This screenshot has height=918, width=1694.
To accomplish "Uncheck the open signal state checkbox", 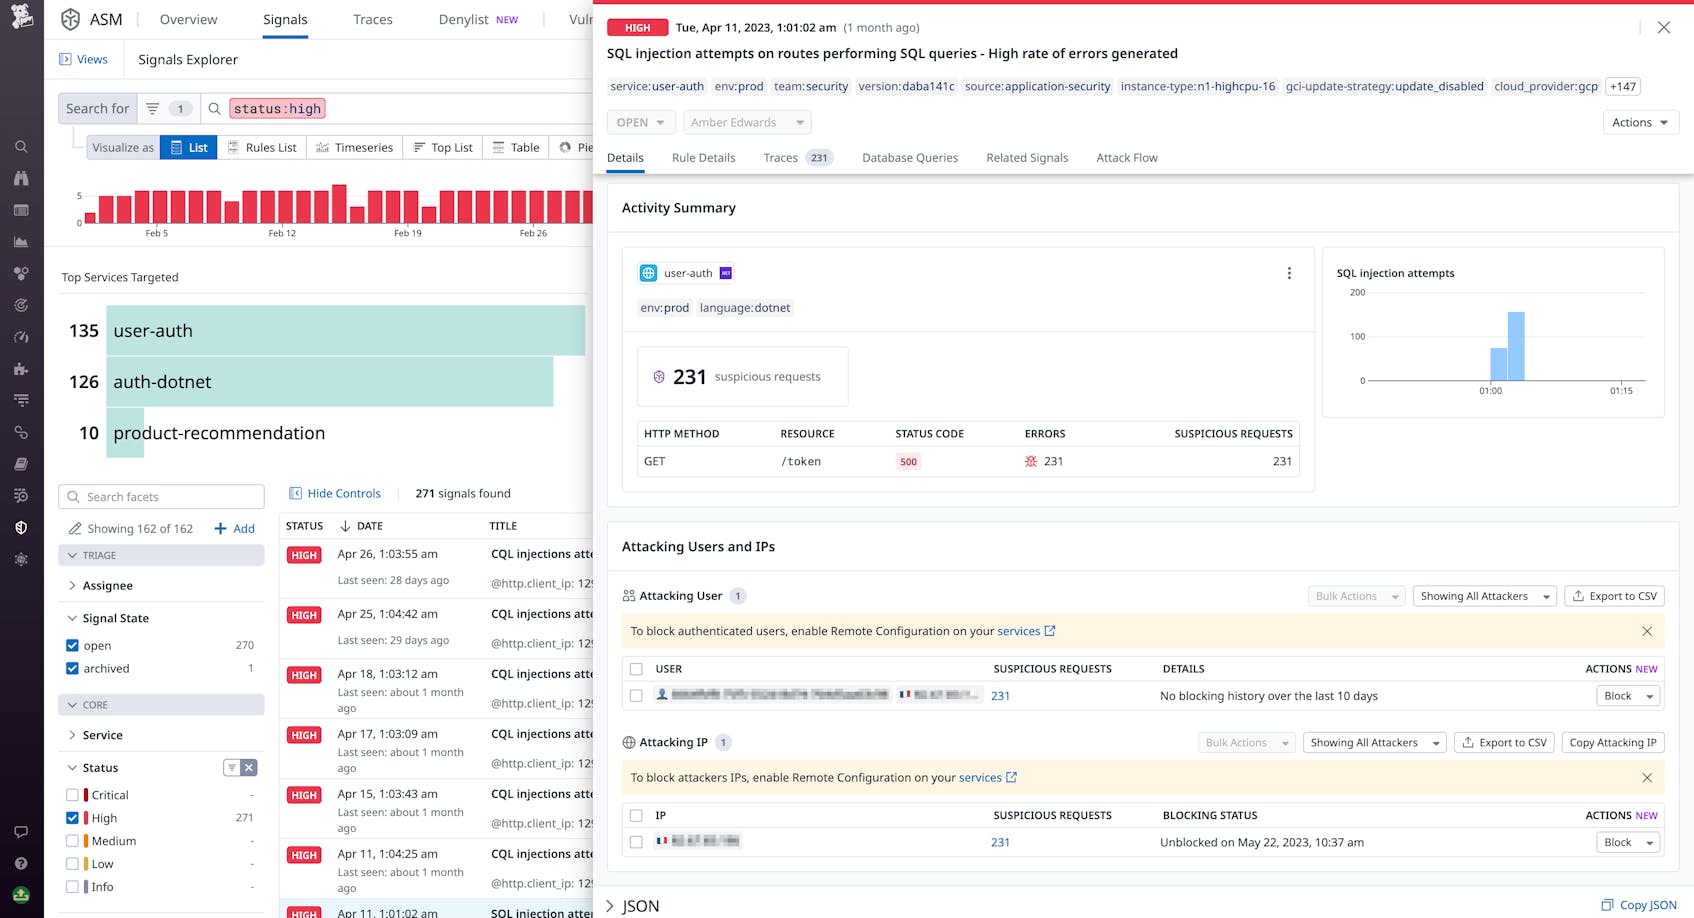I will tap(72, 646).
